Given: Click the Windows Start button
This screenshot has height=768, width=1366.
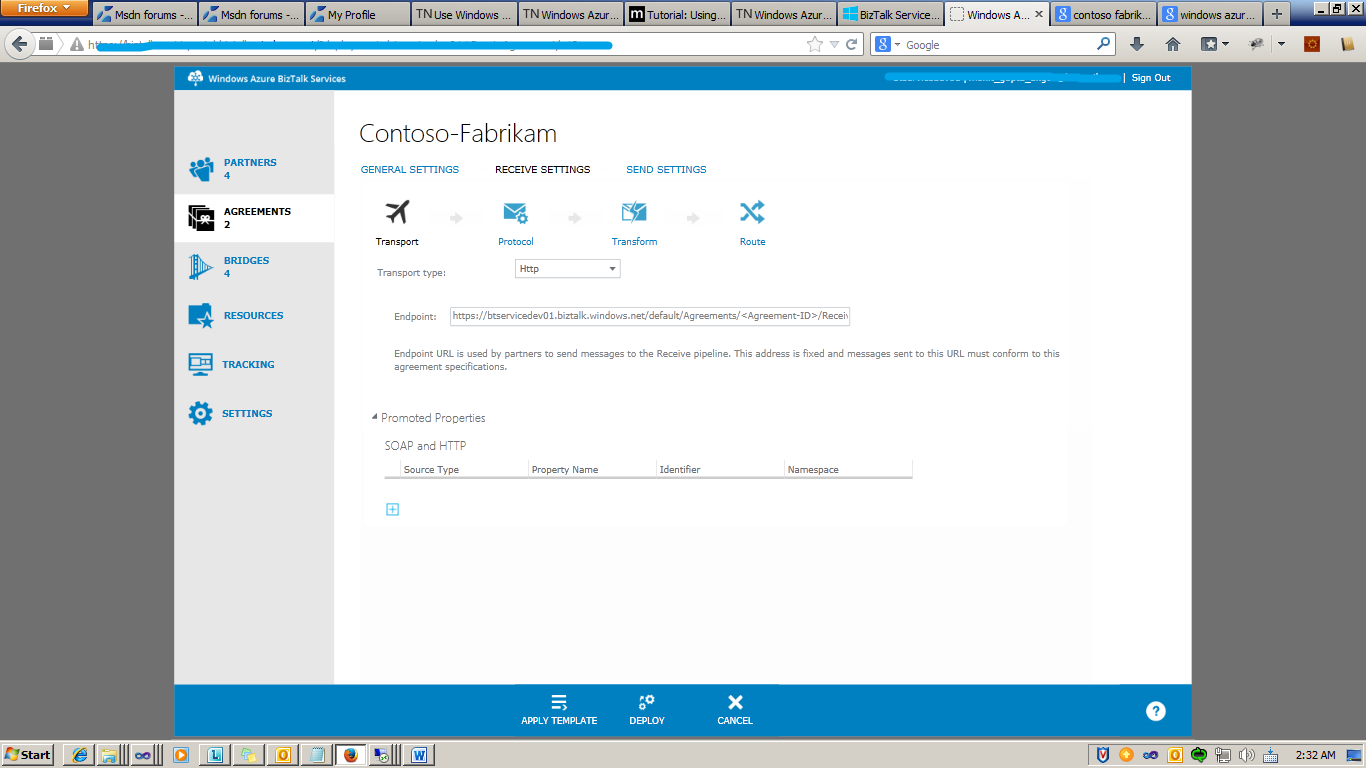Looking at the screenshot, I should (28, 755).
